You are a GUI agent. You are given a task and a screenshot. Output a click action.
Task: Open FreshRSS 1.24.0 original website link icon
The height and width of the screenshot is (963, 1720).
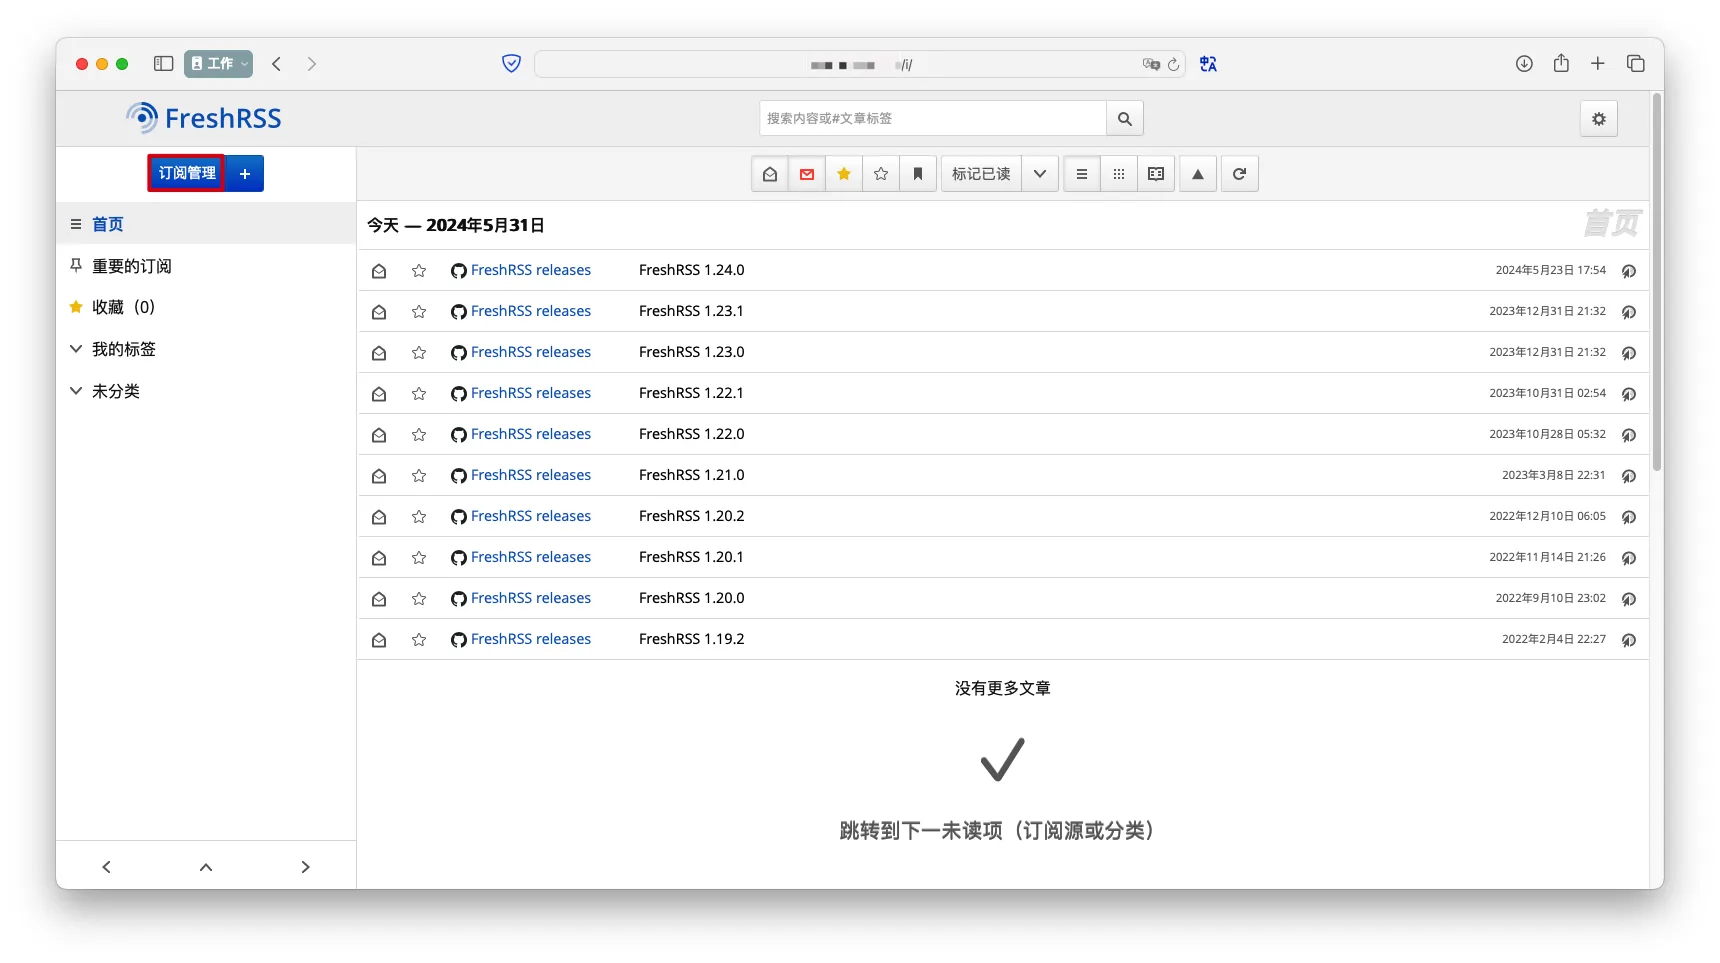(1629, 271)
